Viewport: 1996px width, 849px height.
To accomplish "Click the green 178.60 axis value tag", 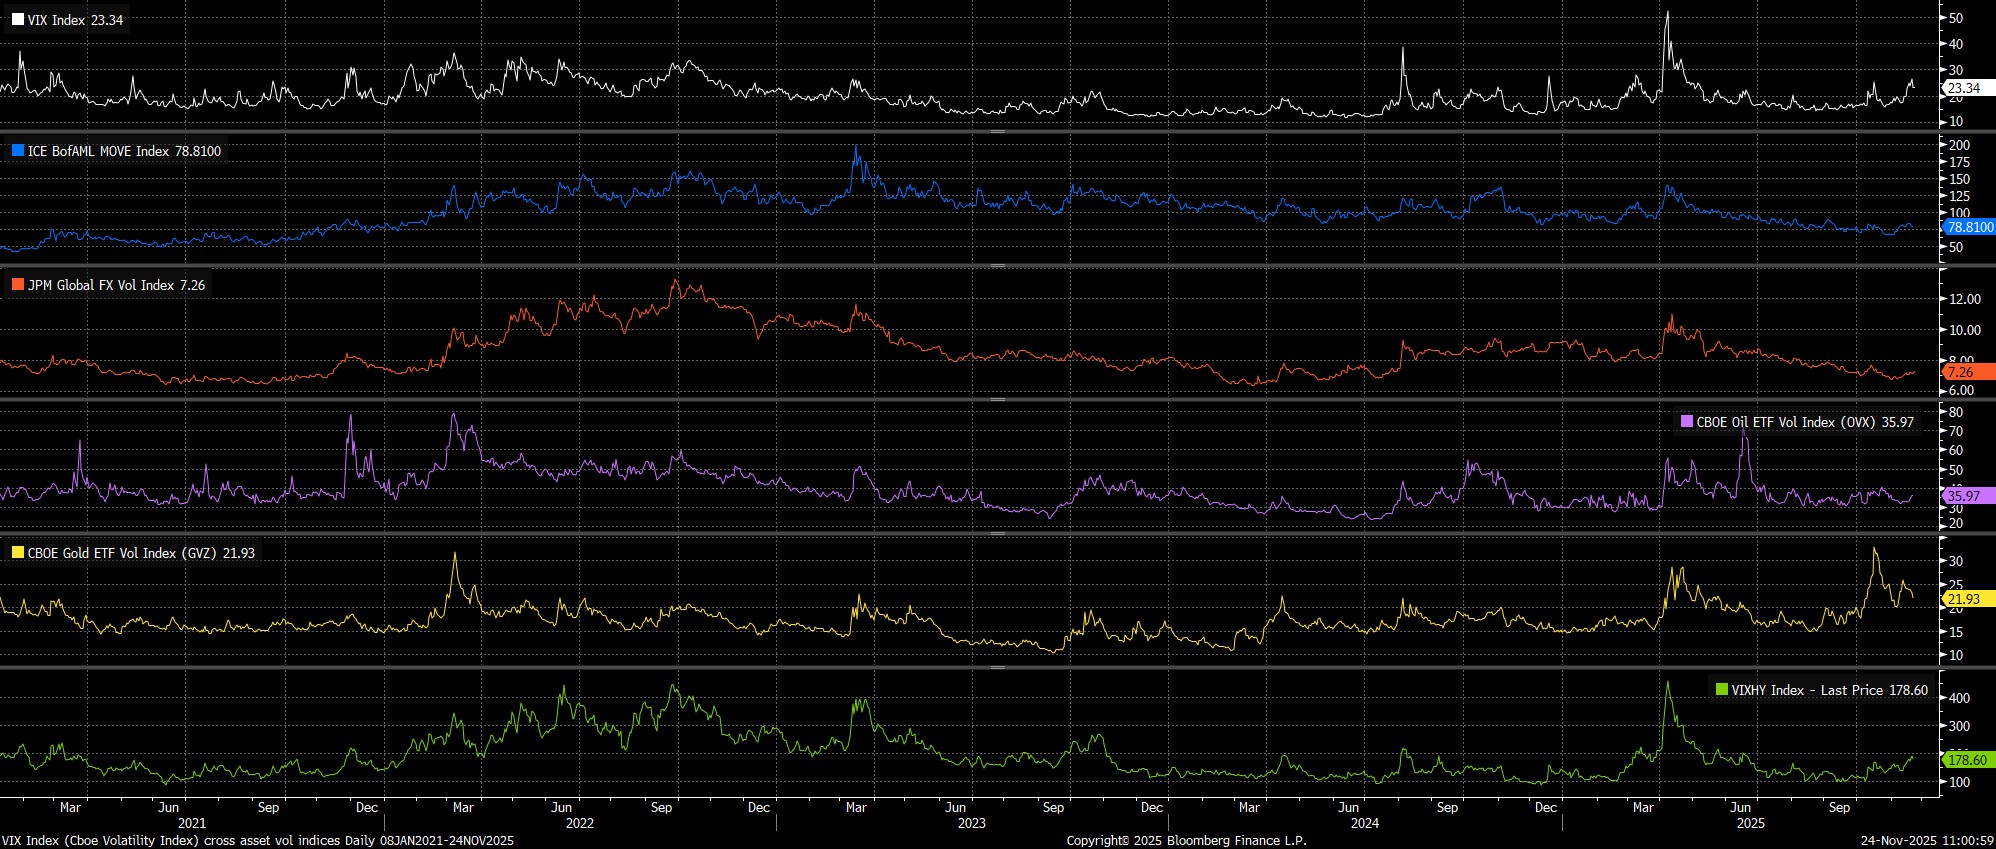I will (x=1966, y=760).
